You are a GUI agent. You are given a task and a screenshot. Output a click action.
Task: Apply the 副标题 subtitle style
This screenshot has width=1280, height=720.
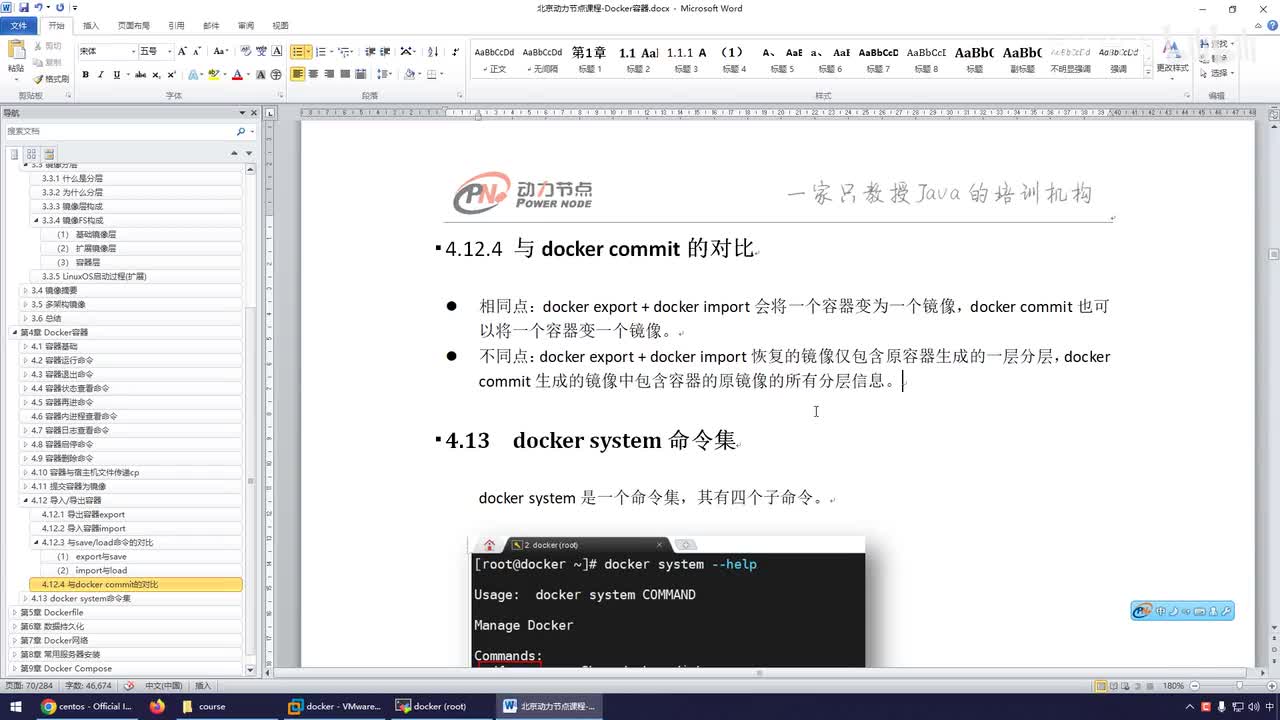(1022, 60)
